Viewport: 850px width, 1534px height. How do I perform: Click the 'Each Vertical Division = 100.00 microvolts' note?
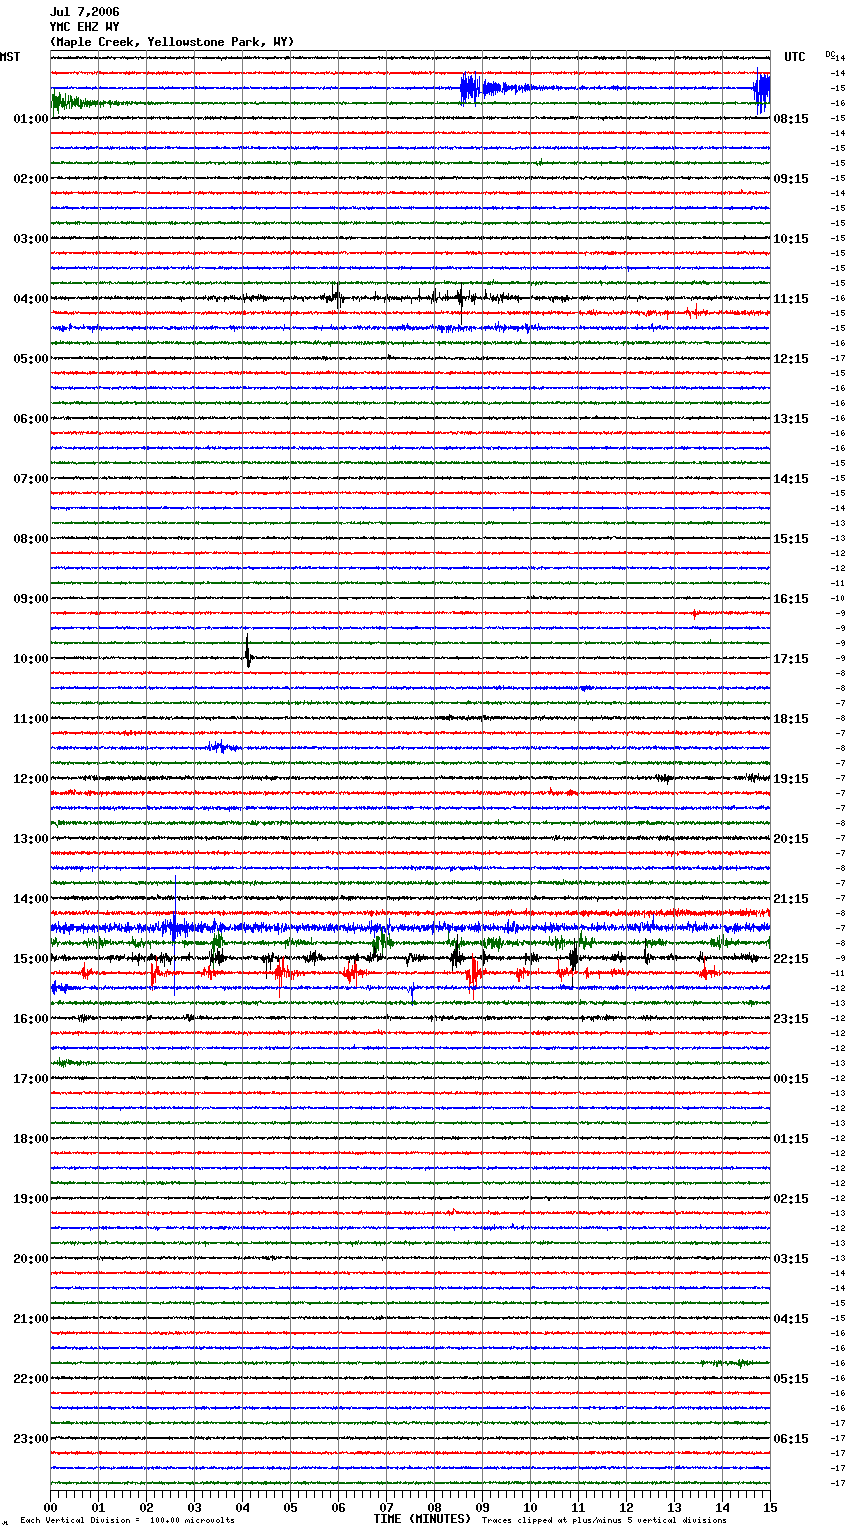tap(127, 1521)
